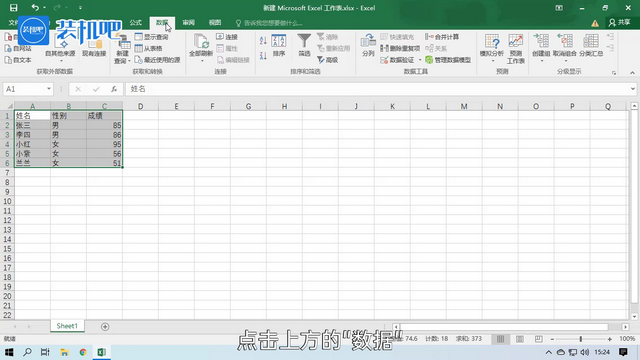This screenshot has width=640, height=360.
Task: Add a new sheet with plus icon
Action: 105,327
